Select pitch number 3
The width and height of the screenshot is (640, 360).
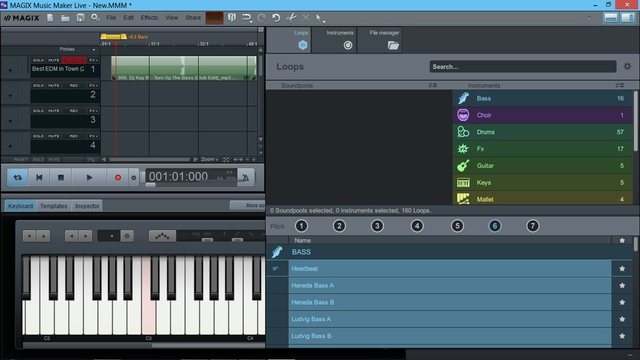pyautogui.click(x=377, y=226)
